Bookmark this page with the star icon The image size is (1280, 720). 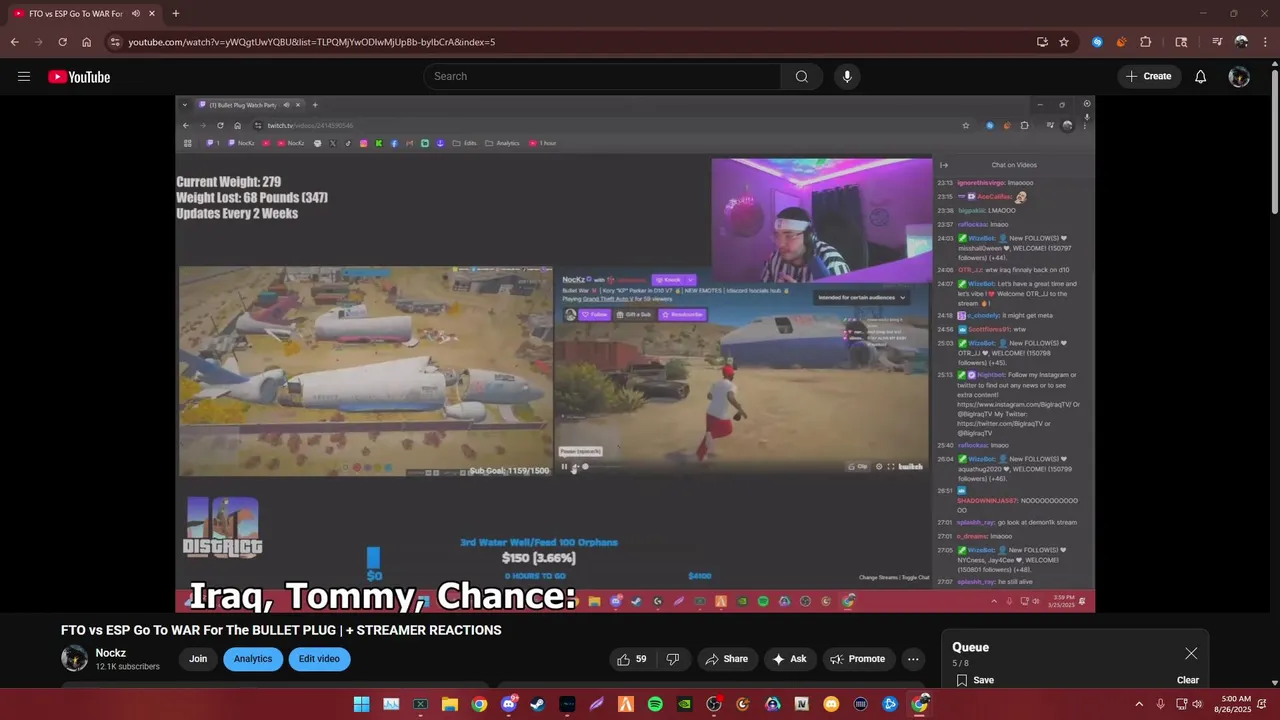click(1064, 42)
